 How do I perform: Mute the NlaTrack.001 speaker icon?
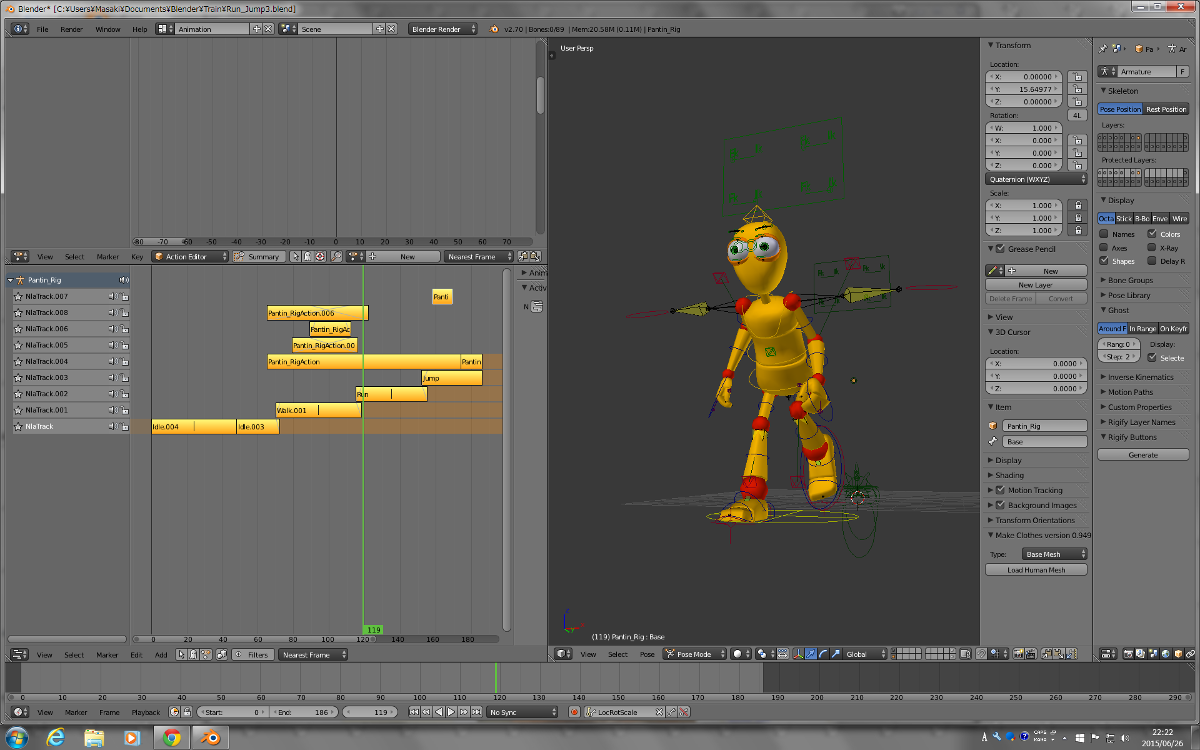pyautogui.click(x=113, y=410)
